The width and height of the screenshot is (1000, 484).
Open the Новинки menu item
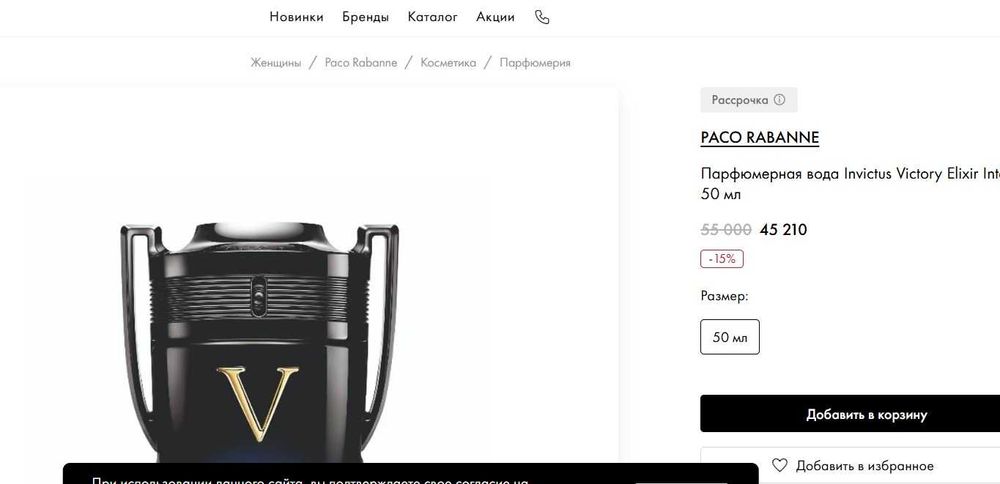pos(296,17)
